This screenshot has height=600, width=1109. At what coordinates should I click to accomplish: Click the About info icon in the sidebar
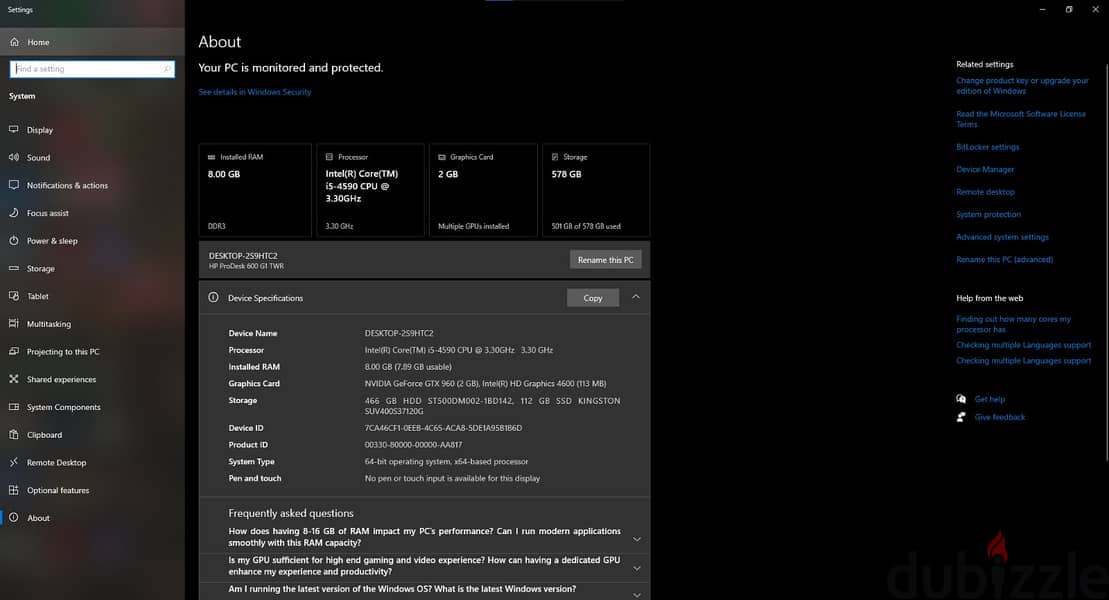point(13,517)
